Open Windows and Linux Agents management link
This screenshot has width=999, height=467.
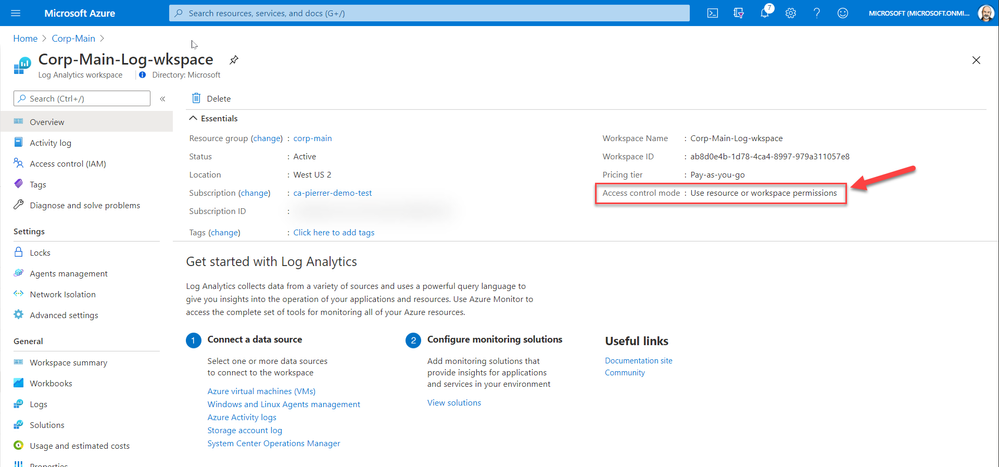(284, 404)
